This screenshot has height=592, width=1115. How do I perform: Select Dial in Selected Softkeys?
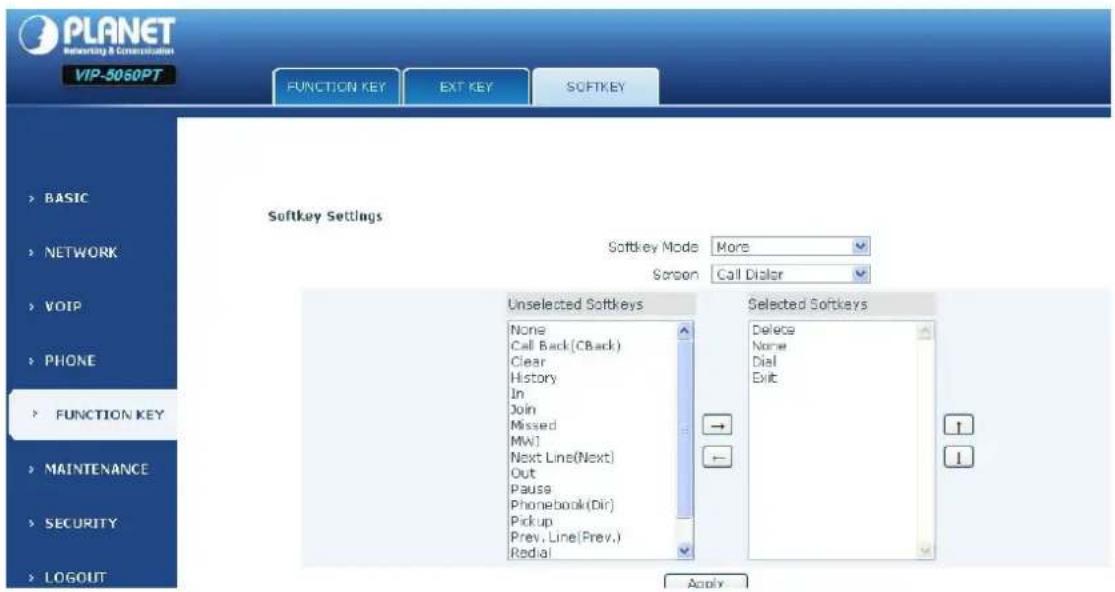coord(764,362)
